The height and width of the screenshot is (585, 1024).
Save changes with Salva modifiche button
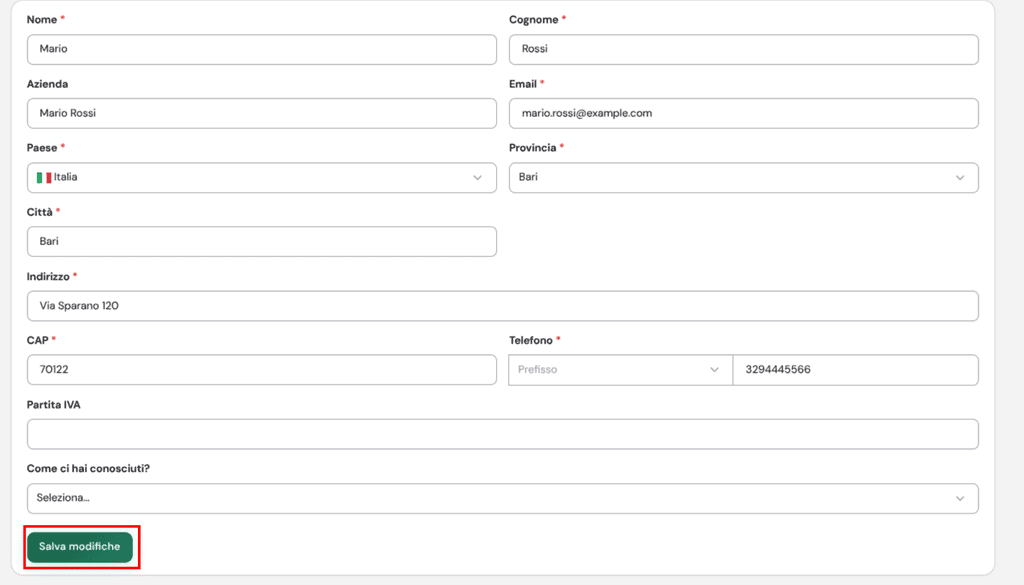(x=80, y=547)
